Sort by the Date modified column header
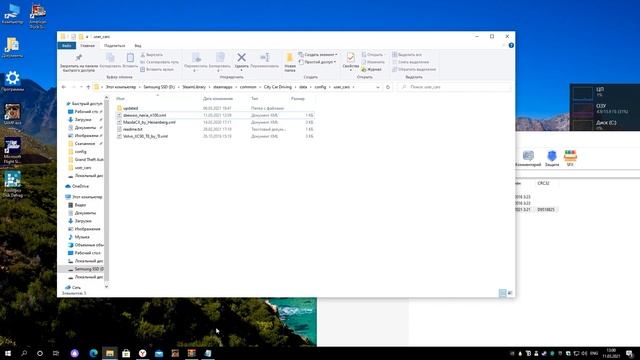 [x=218, y=98]
